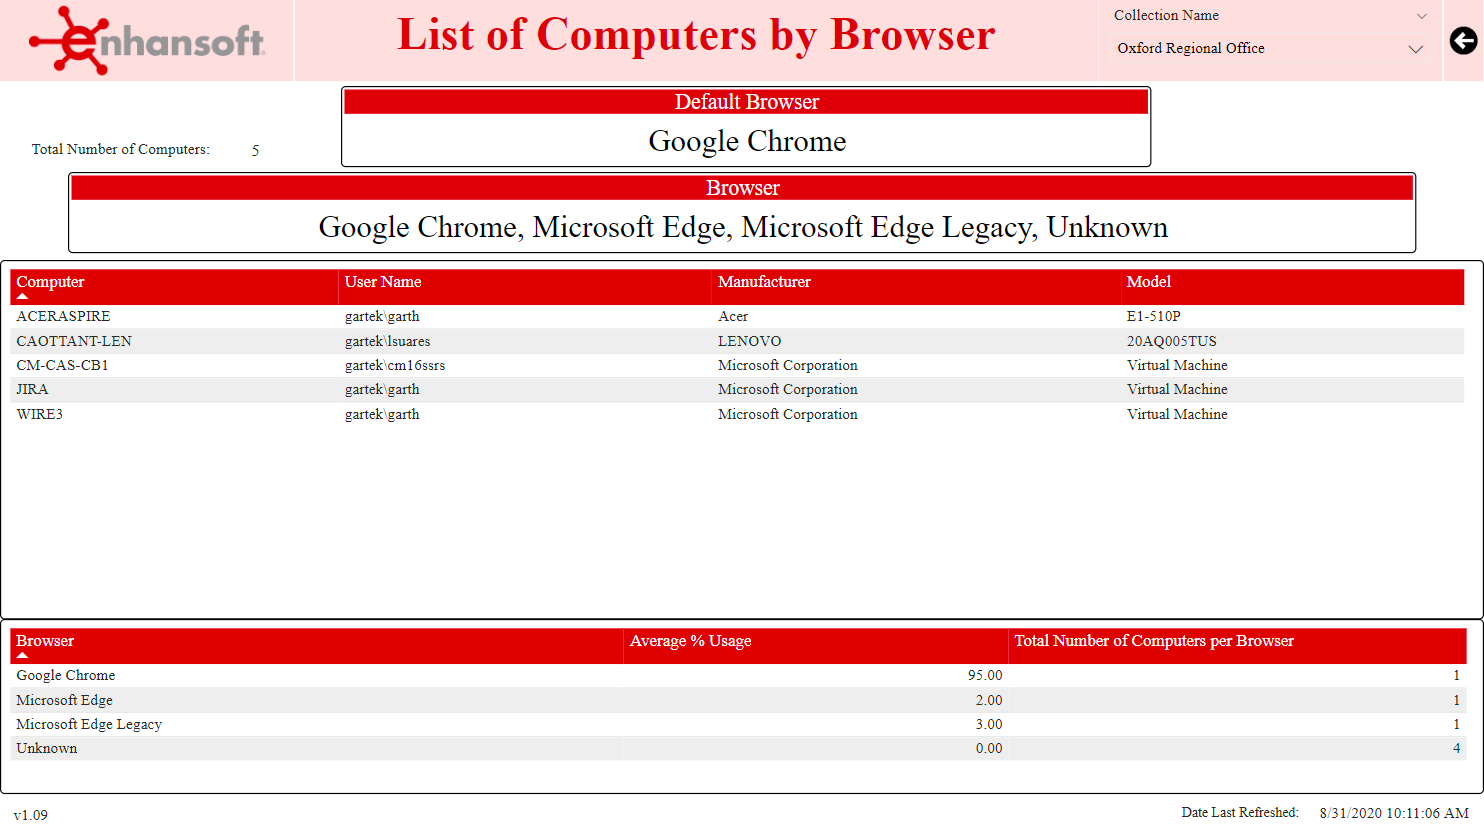Sort the table by the Model column
1484x835 pixels.
(x=1148, y=281)
